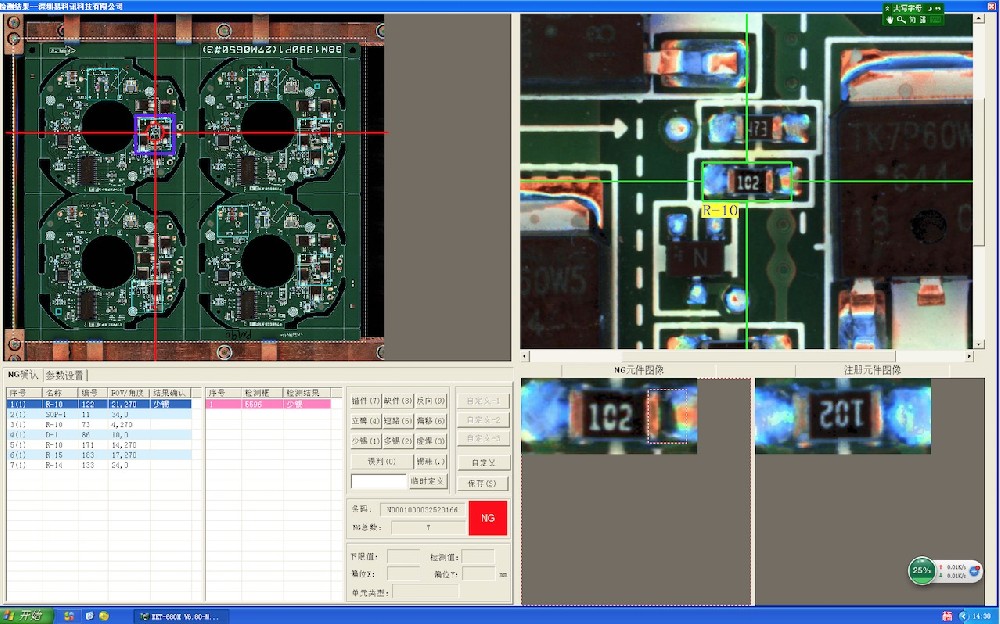Click the 错件 (7) defect button
The height and width of the screenshot is (624, 1000).
365,401
